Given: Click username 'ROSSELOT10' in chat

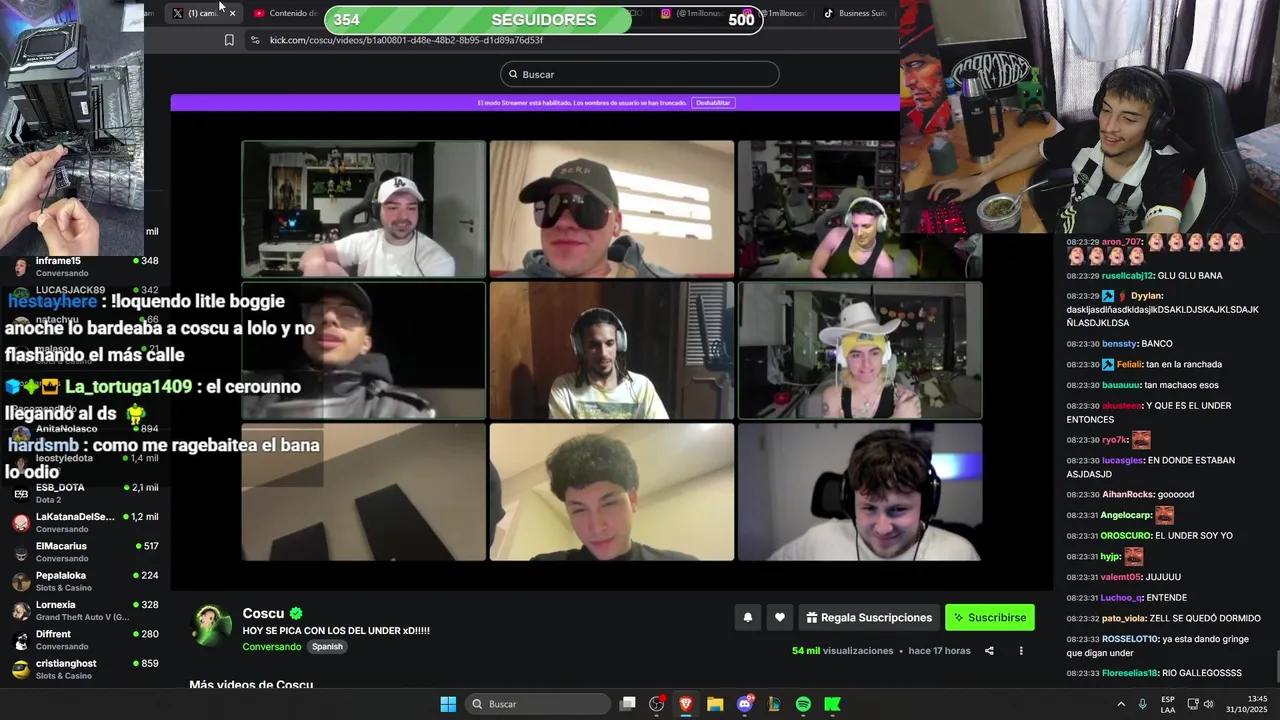Looking at the screenshot, I should click(1130, 639).
